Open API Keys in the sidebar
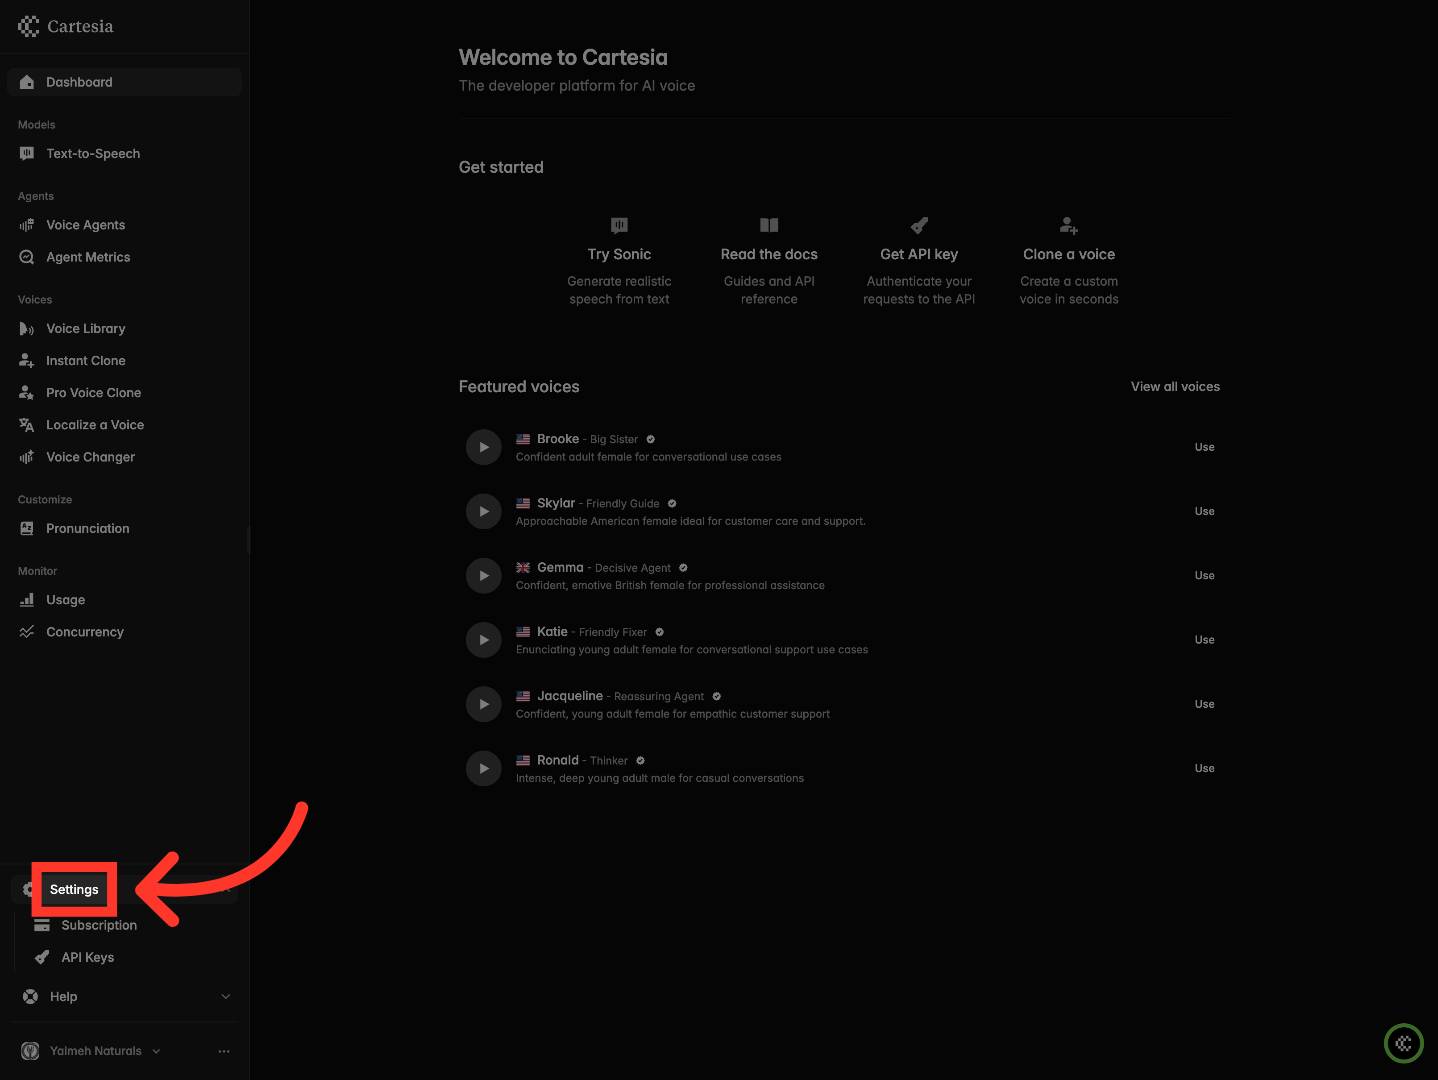The image size is (1438, 1080). [88, 957]
